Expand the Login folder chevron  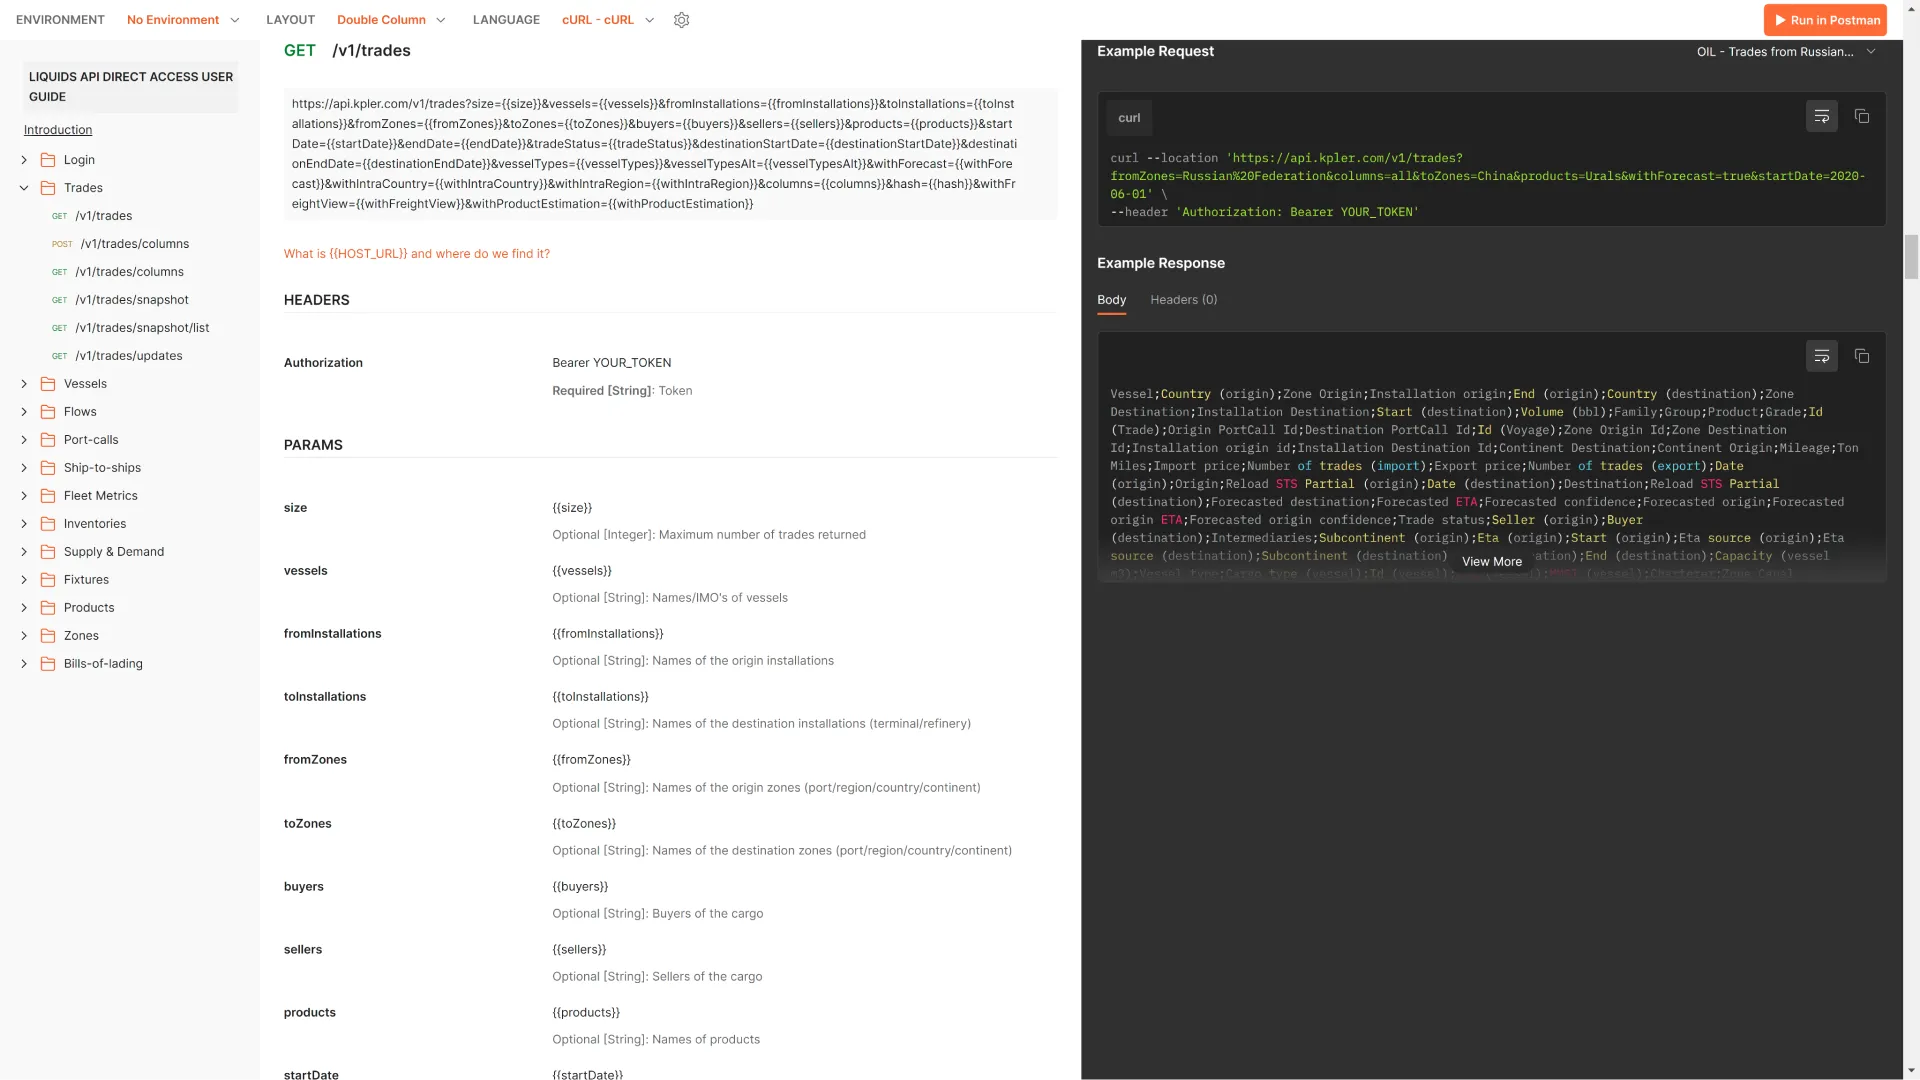coord(24,160)
